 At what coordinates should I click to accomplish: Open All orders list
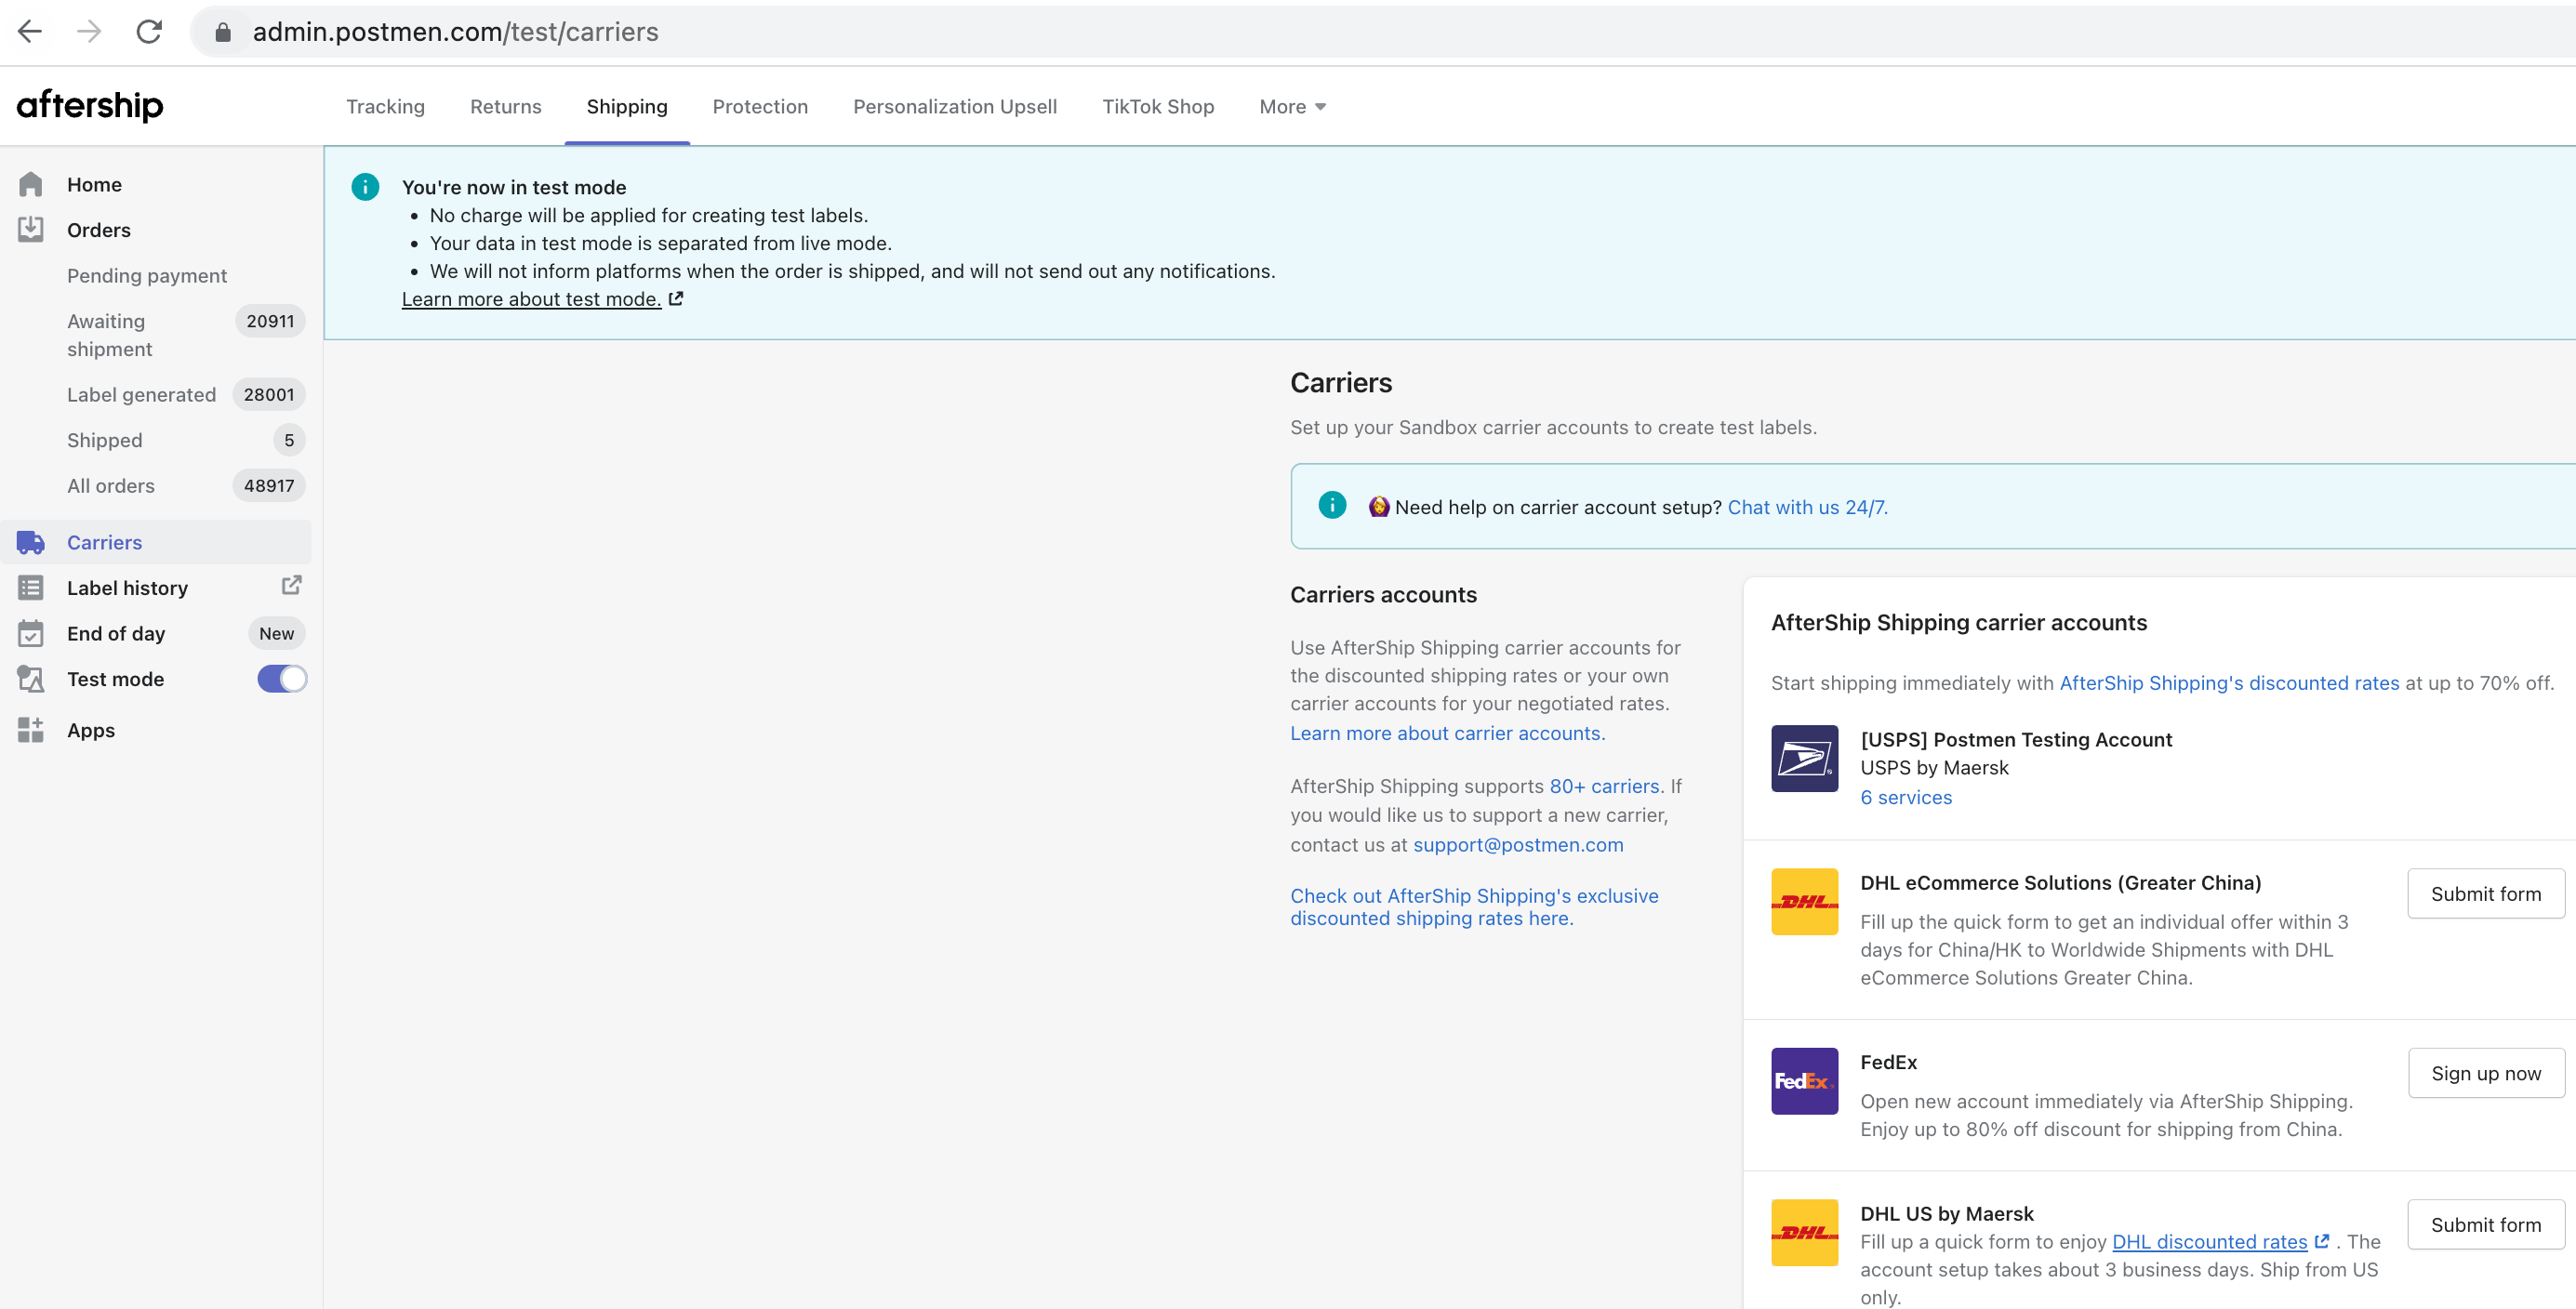tap(111, 485)
